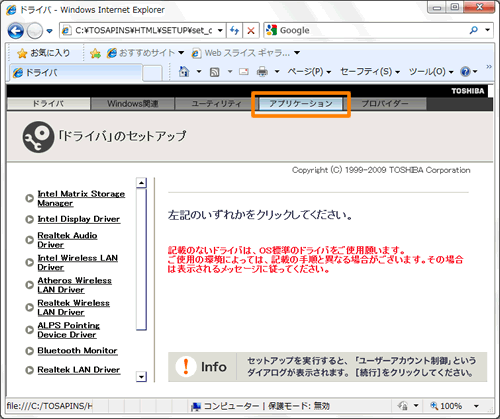Open Atheros Wireless LAN Driver link
500x419 pixels.
74,285
